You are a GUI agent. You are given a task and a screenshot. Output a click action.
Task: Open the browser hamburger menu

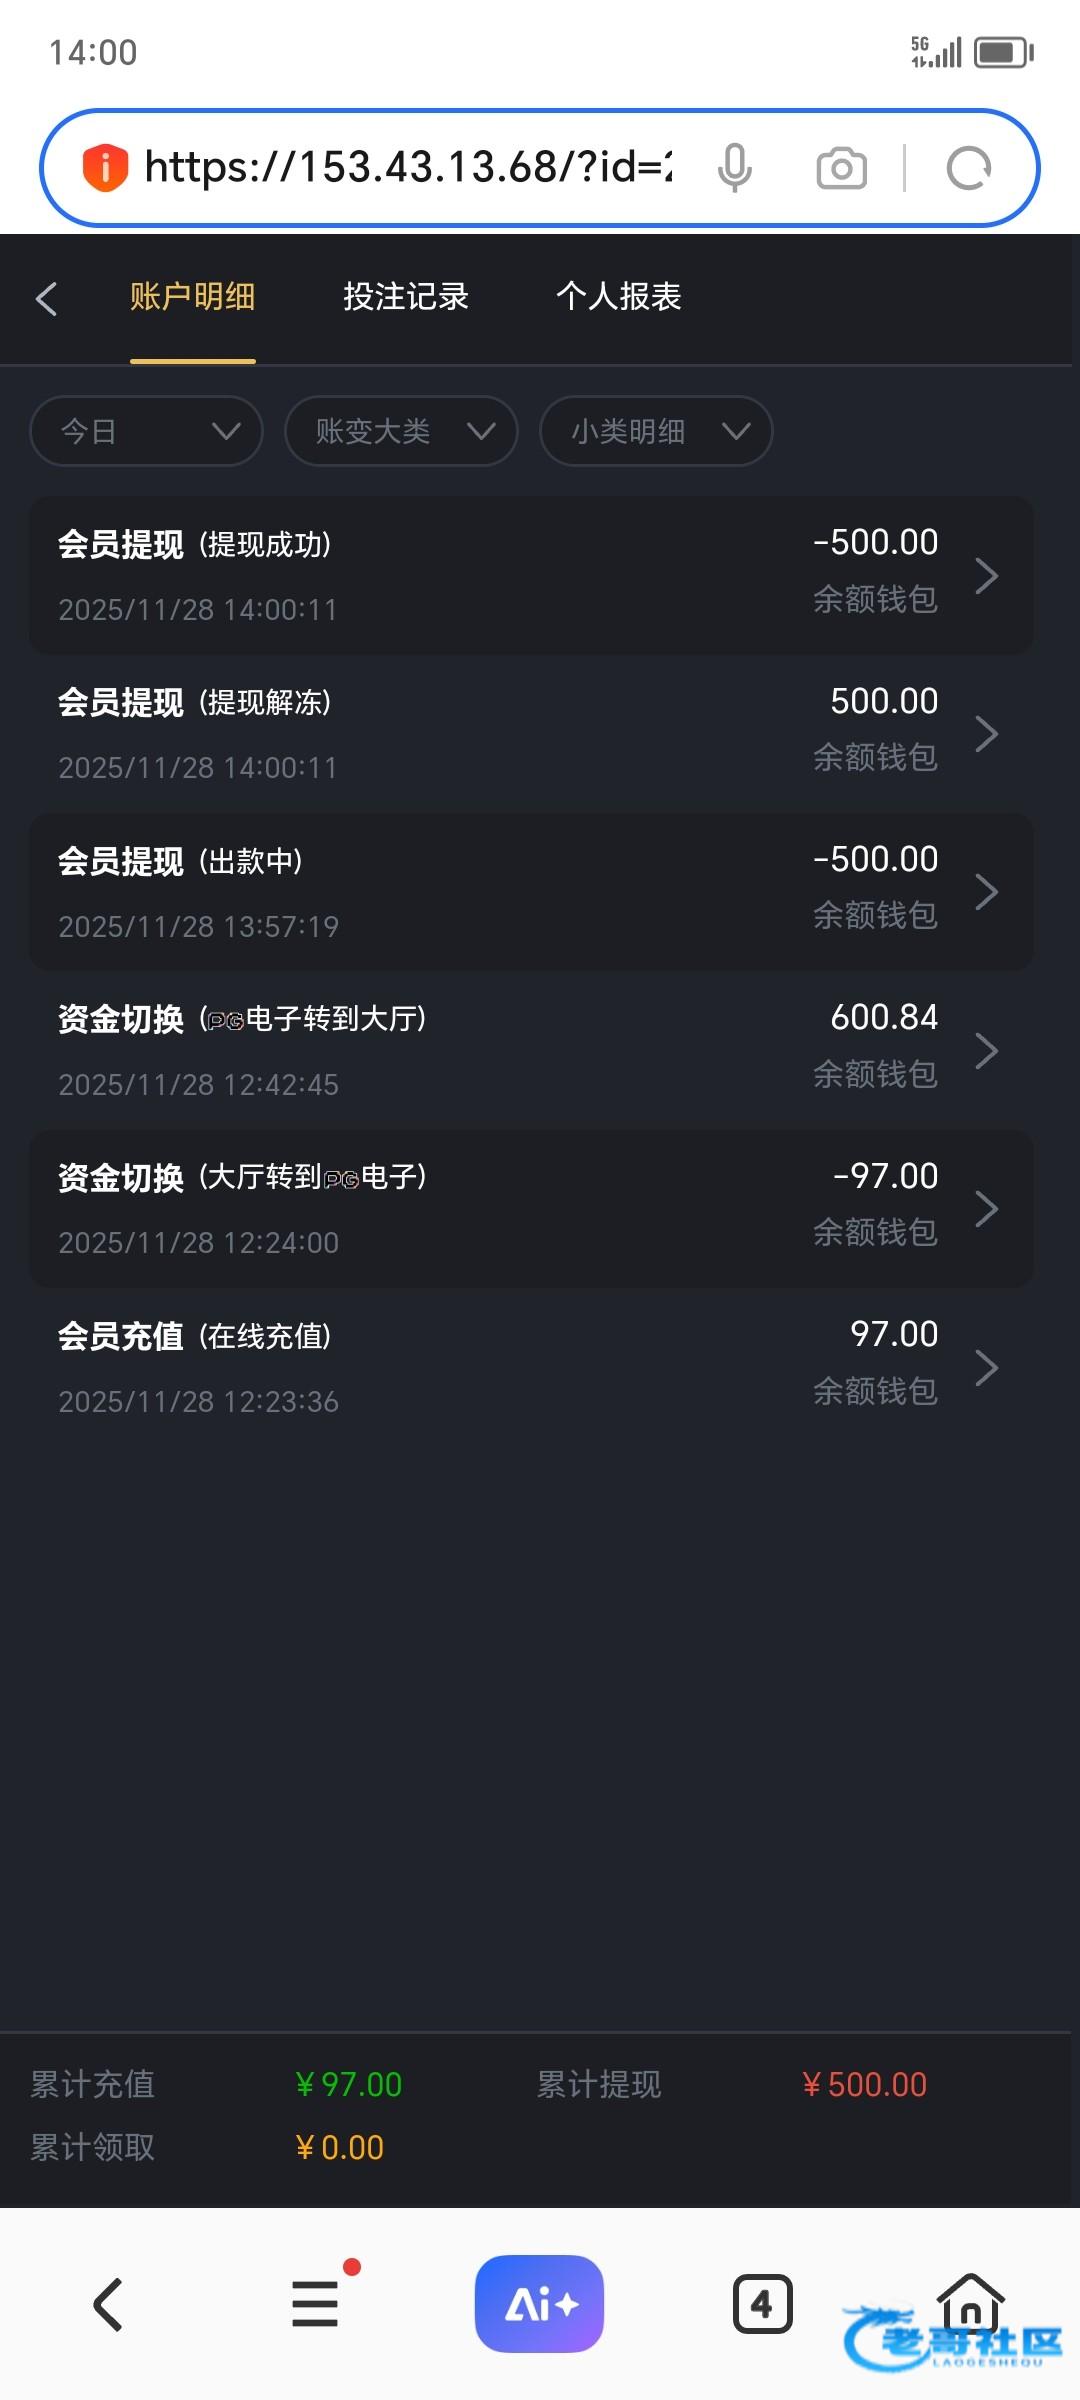point(315,2304)
